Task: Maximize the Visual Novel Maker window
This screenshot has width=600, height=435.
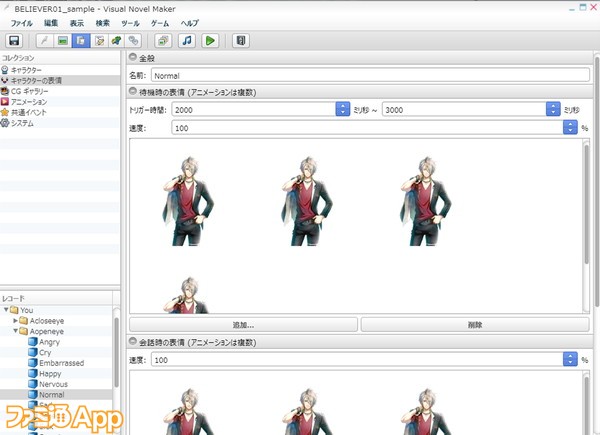Action: (x=583, y=7)
